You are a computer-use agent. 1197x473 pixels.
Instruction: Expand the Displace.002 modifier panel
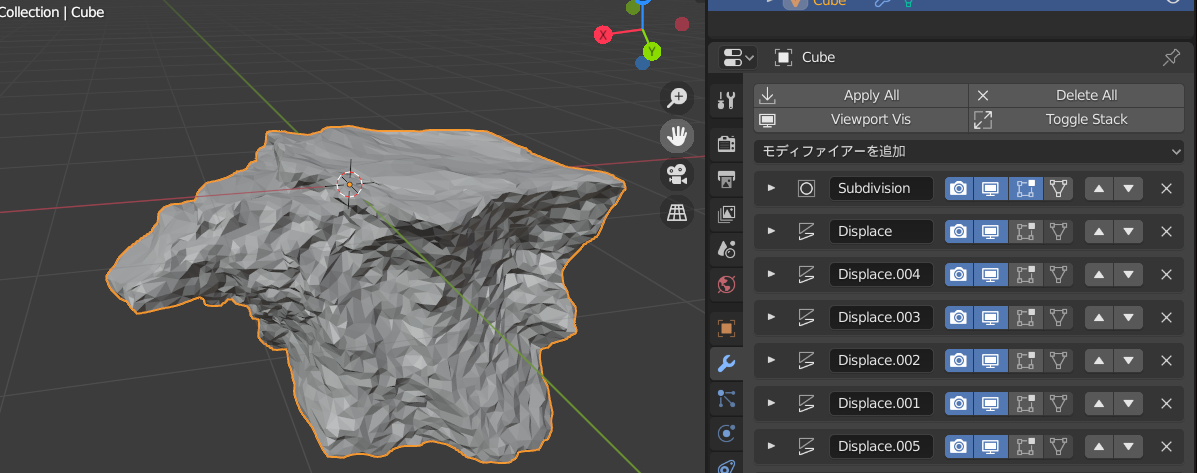coord(771,360)
